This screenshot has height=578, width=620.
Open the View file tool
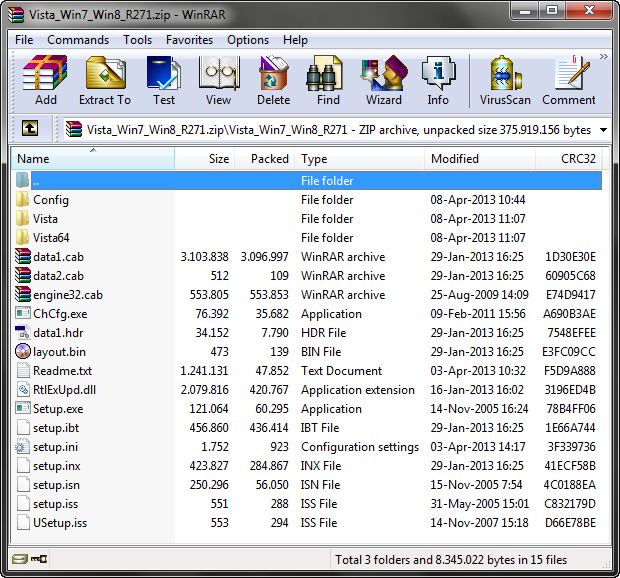tap(218, 81)
